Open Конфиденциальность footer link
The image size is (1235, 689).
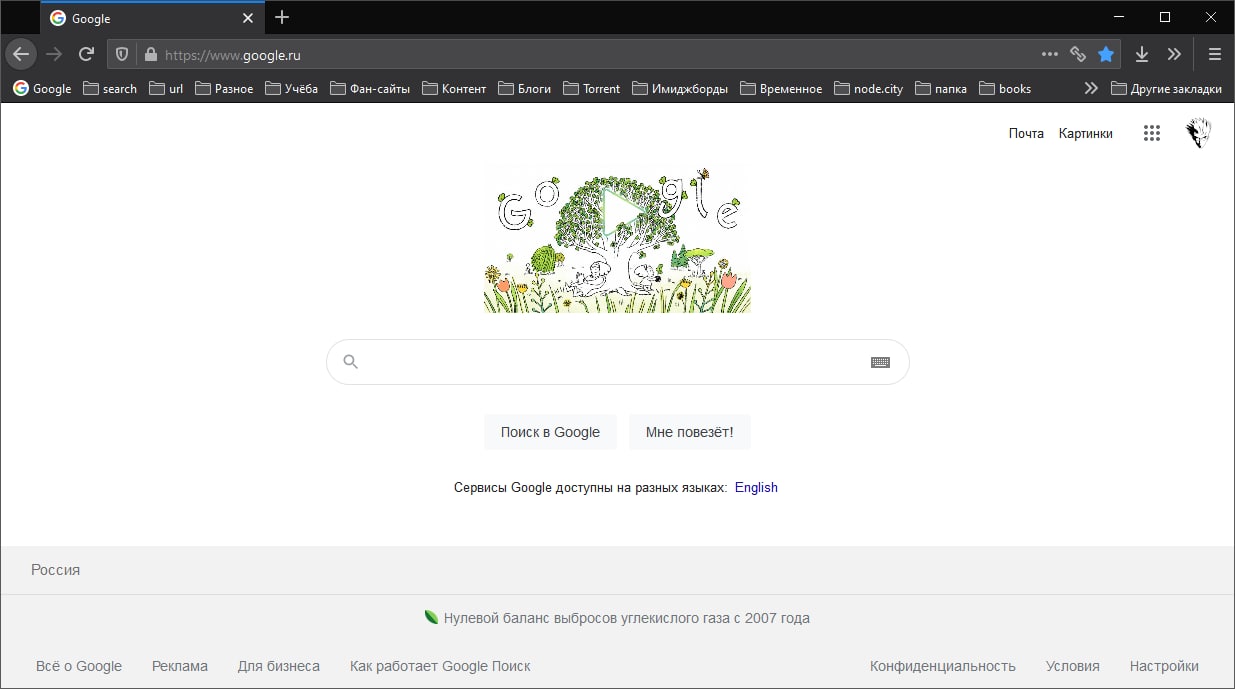[943, 666]
